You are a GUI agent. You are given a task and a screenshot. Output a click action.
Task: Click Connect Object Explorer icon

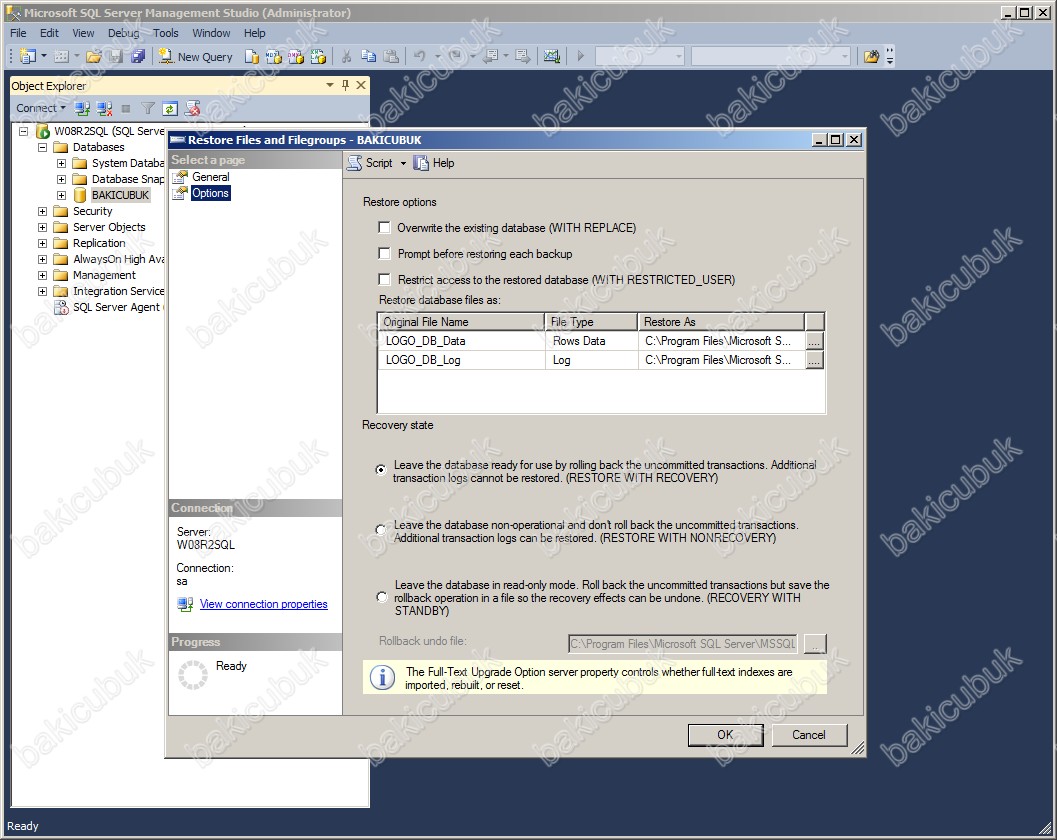tap(82, 108)
